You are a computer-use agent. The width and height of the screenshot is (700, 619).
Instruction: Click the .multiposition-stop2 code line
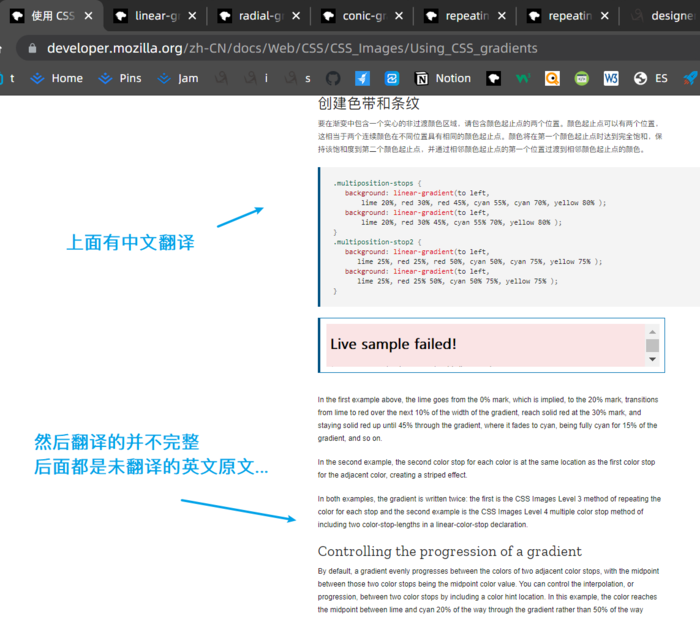tap(377, 242)
